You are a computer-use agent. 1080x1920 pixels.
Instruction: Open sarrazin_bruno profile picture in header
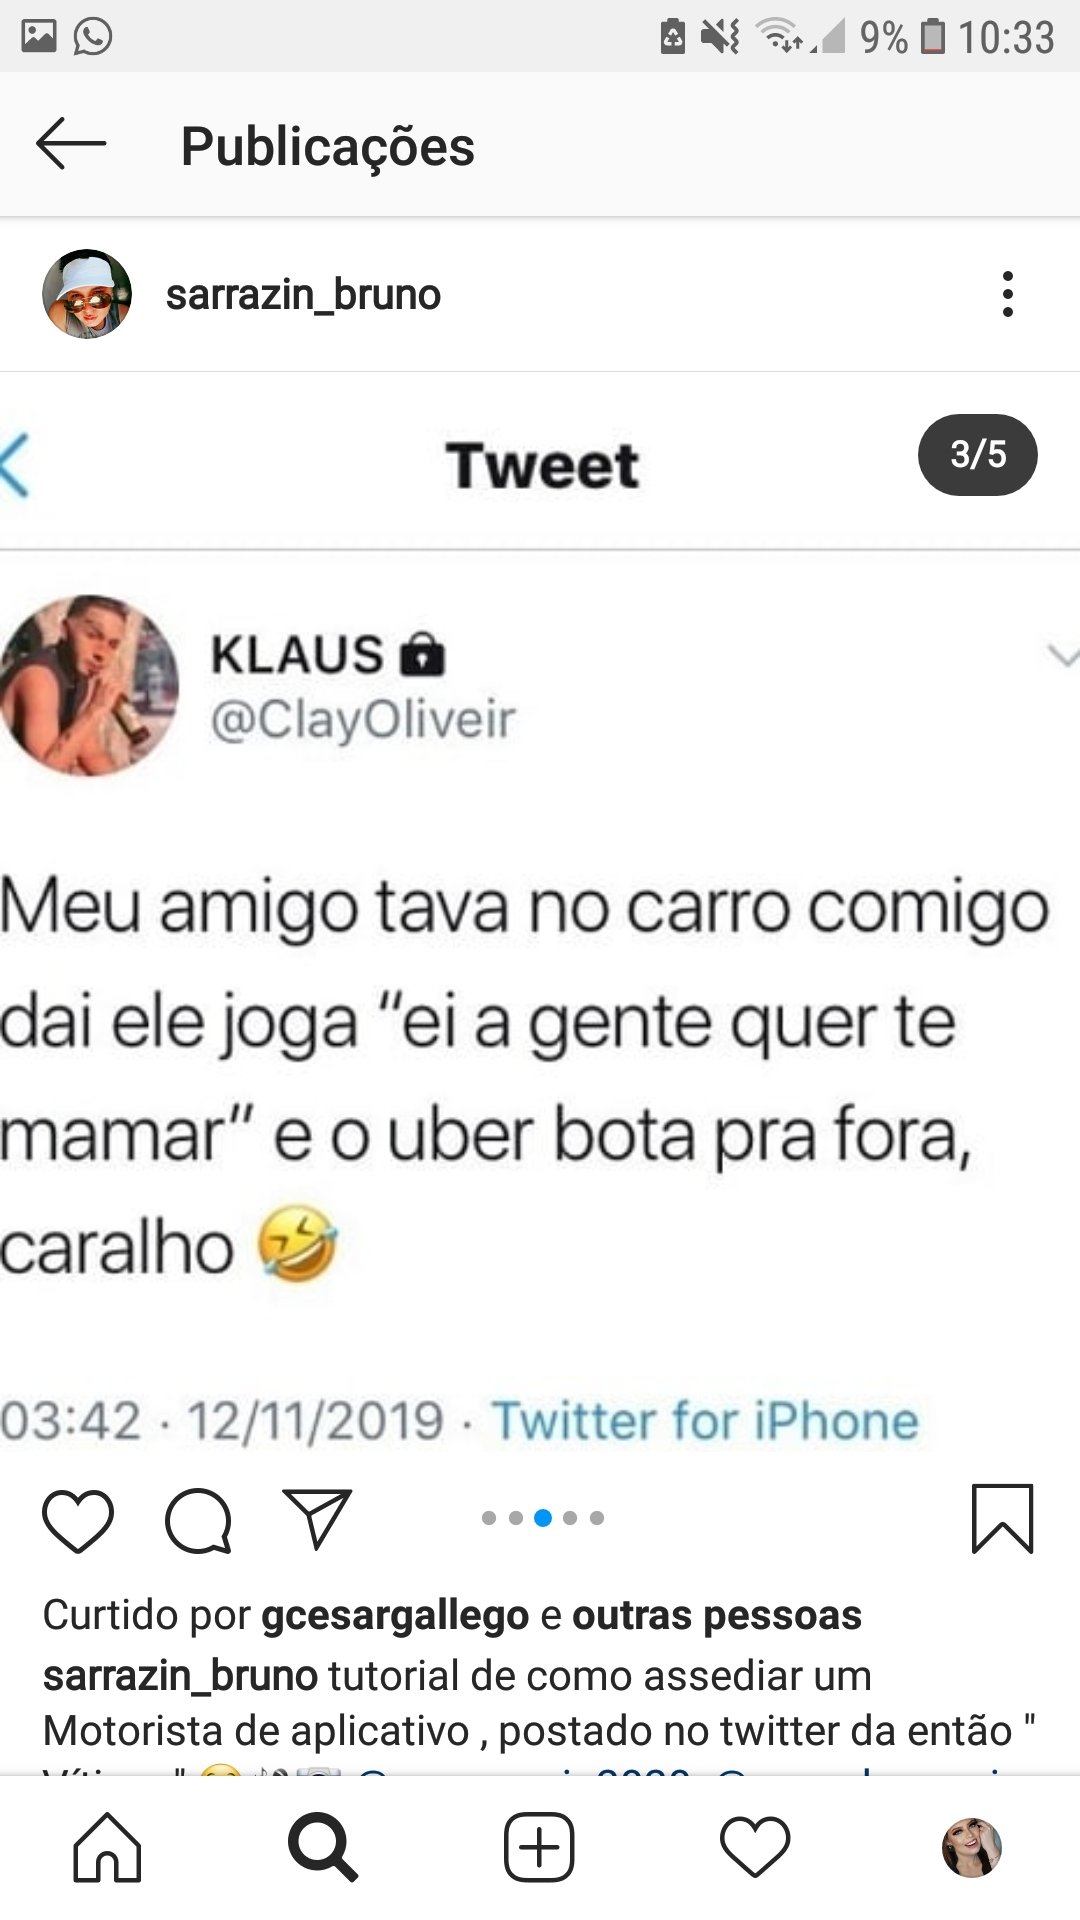(x=87, y=294)
